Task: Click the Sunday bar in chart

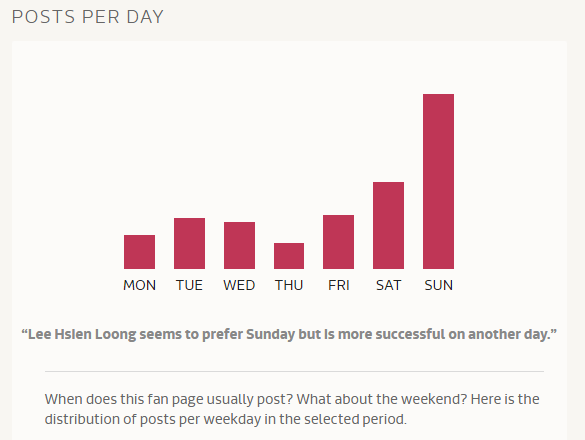Action: click(x=438, y=181)
